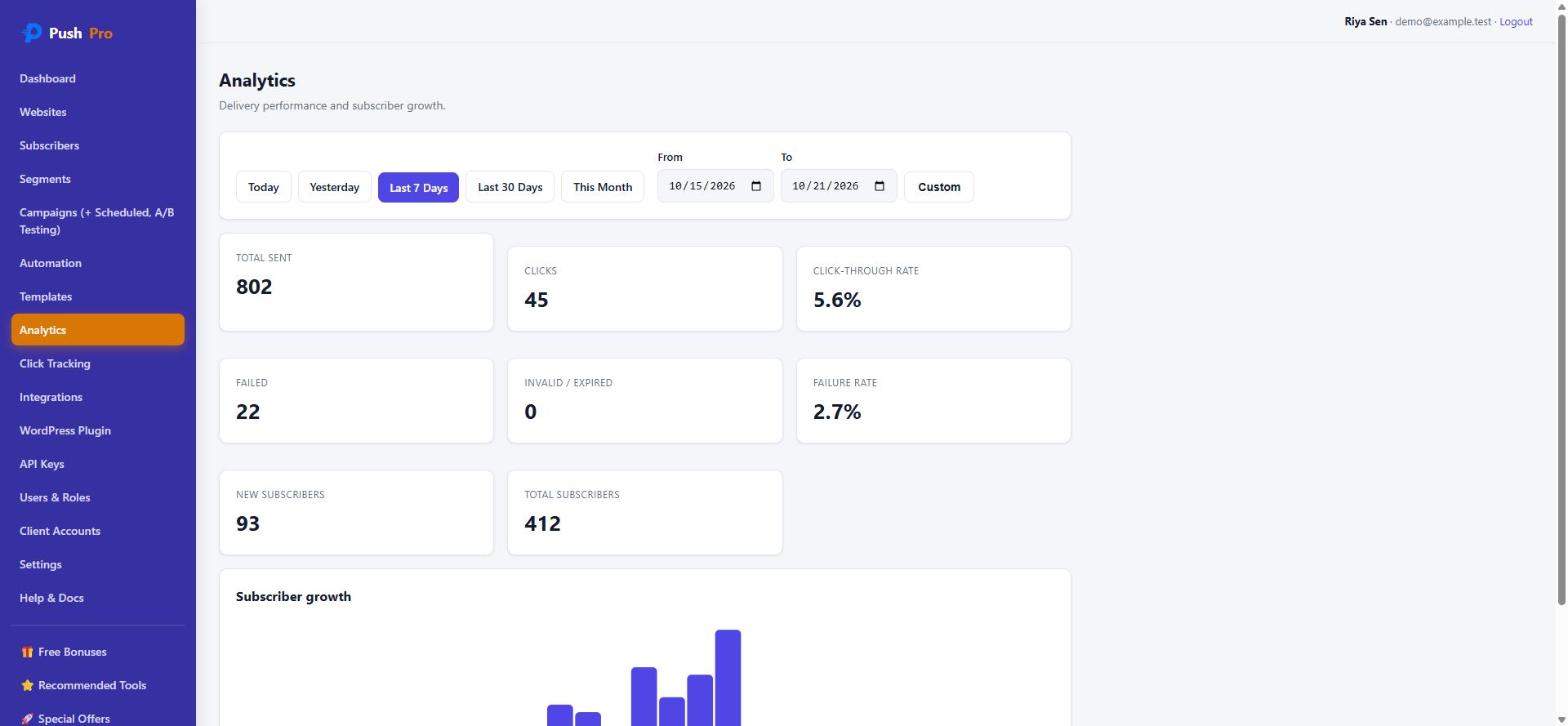Image resolution: width=1568 pixels, height=726 pixels.
Task: Open WordPress Plugin page
Action: [97, 431]
